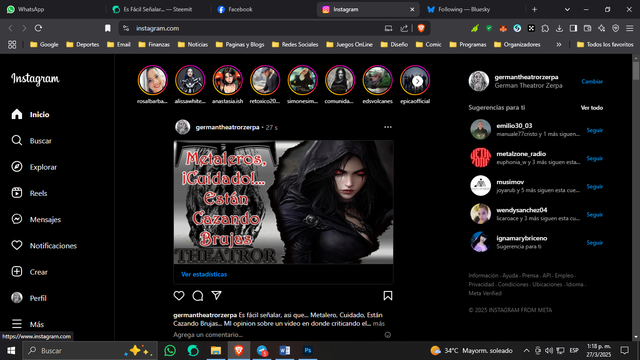Open Photoshop from the taskbar

[x=308, y=351]
